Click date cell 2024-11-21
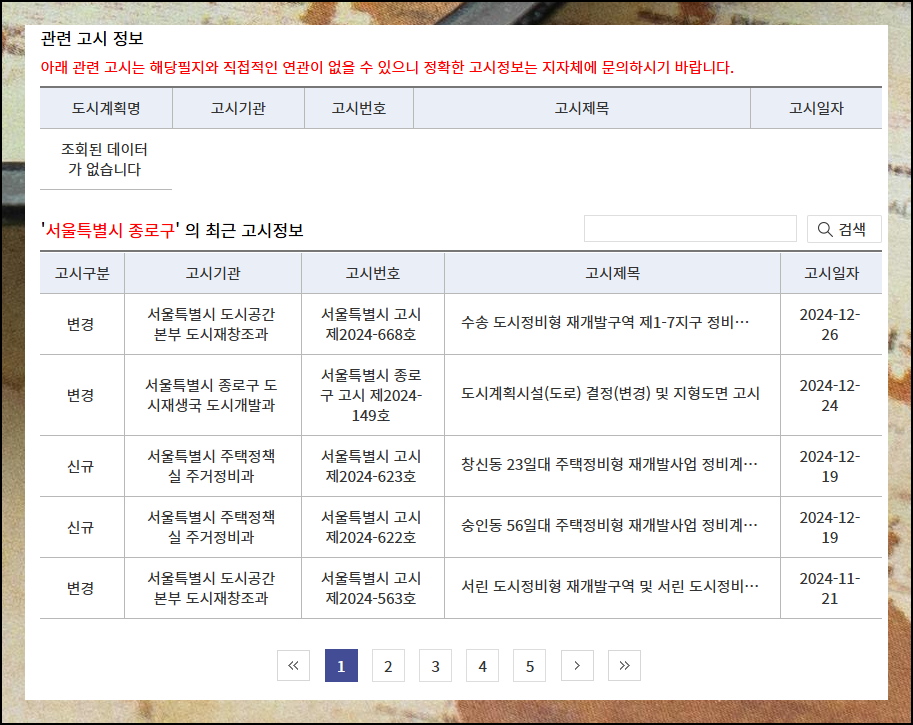The height and width of the screenshot is (725, 913). [x=830, y=588]
